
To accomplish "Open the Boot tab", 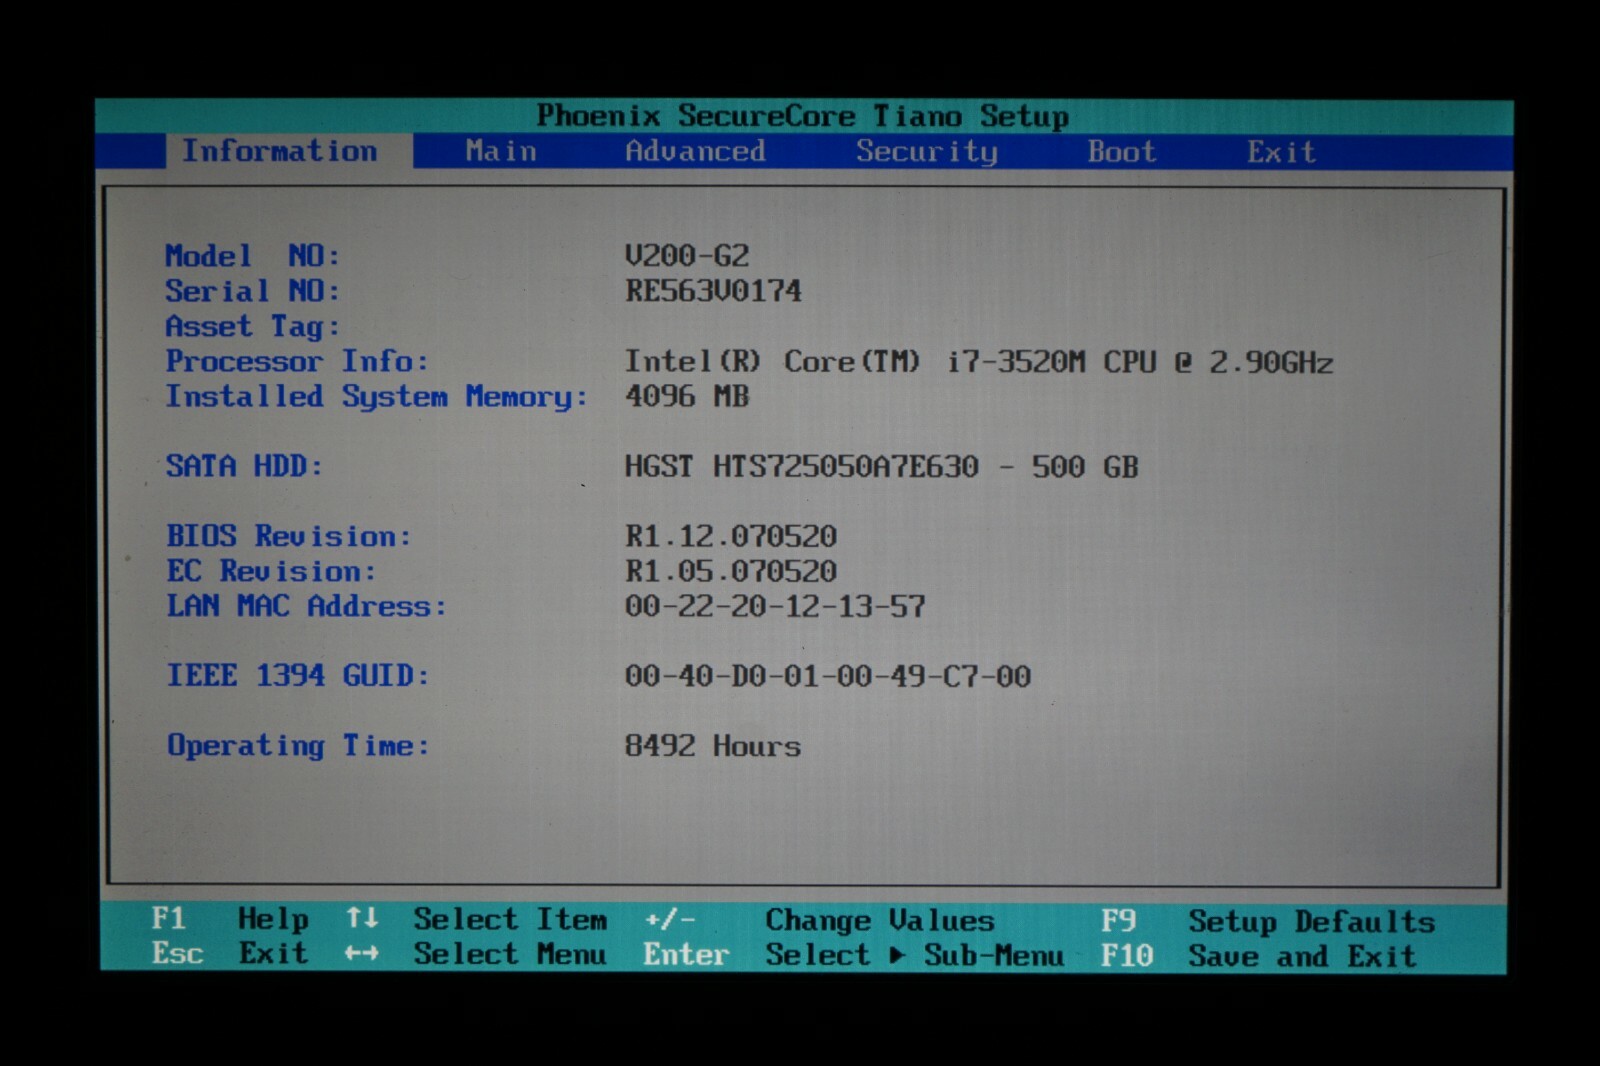I will pyautogui.click(x=1122, y=152).
